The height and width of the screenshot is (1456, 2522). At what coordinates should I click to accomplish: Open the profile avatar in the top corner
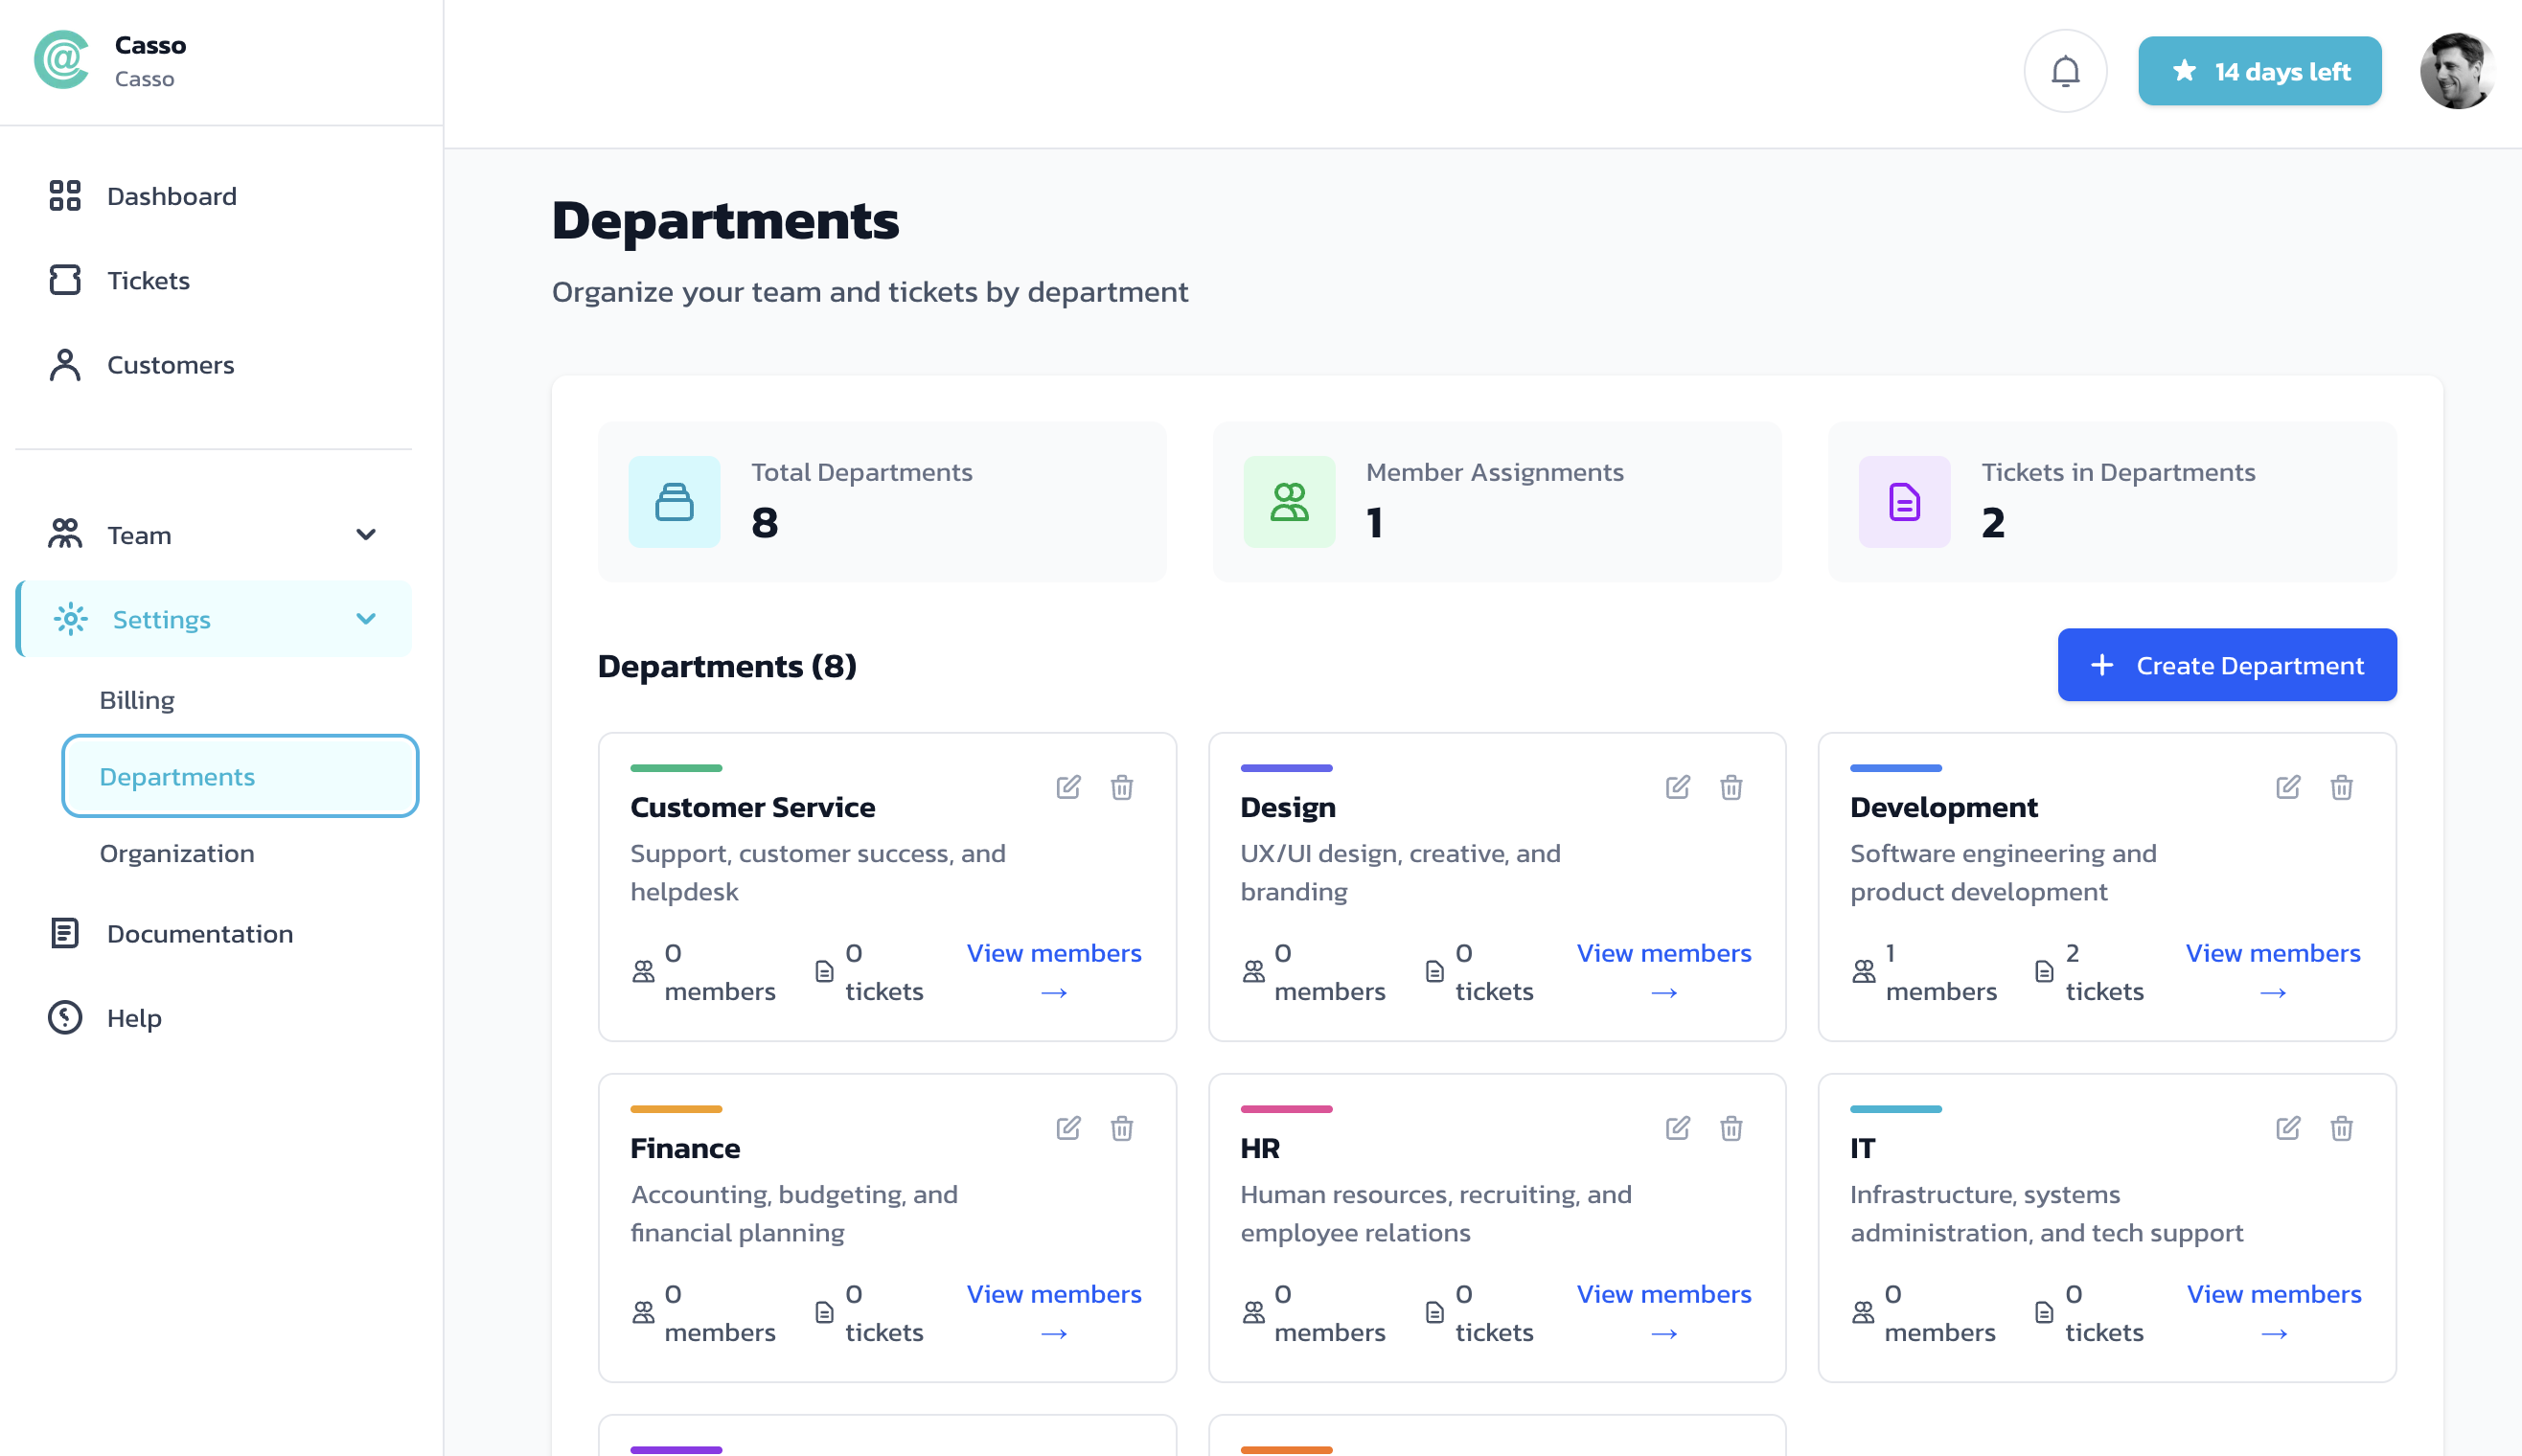click(2458, 71)
